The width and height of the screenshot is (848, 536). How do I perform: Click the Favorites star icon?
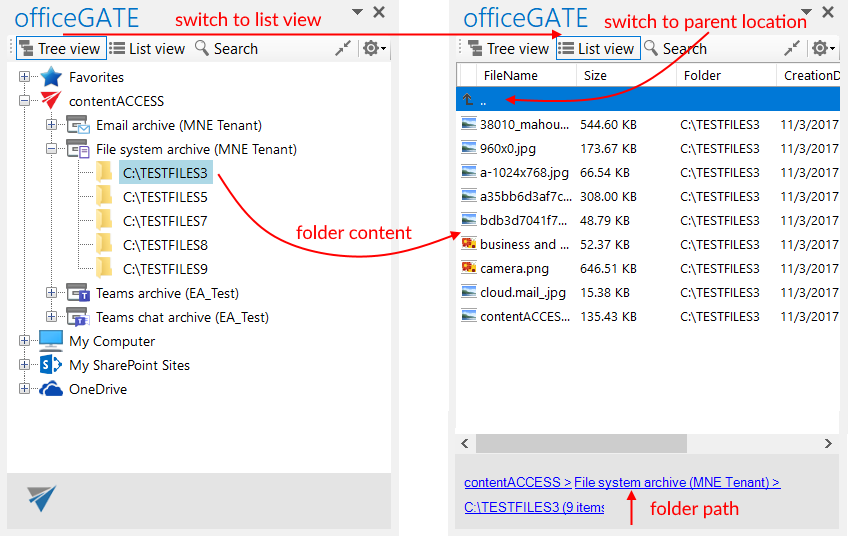50,77
